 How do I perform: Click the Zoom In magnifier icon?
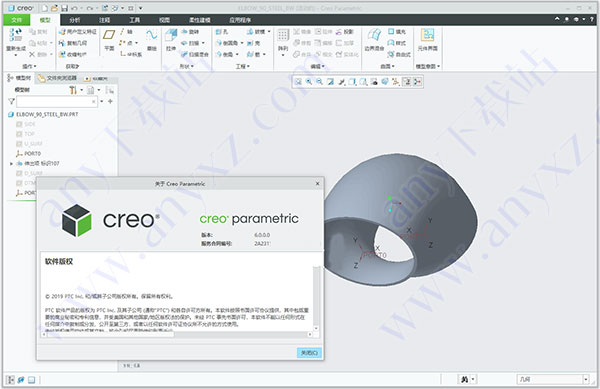pos(308,81)
